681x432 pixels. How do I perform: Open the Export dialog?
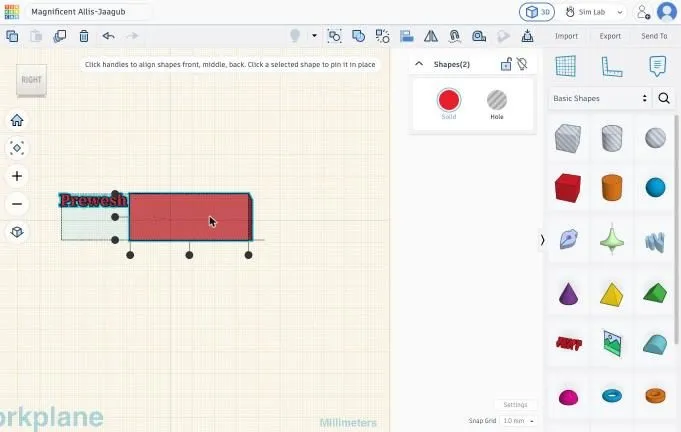610,36
